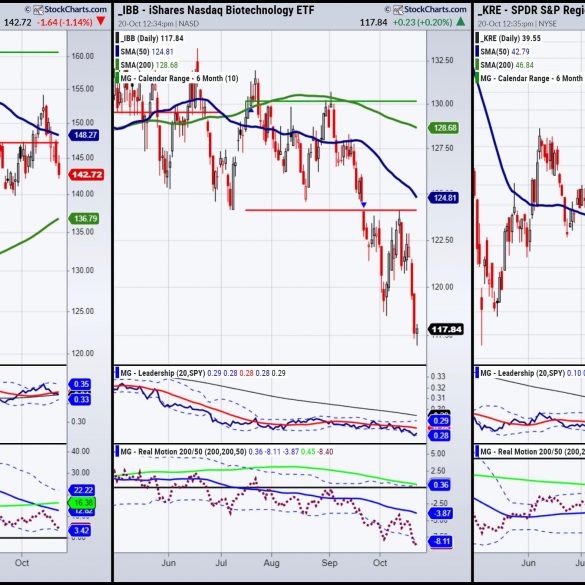Click the IBB 'MG - Leadership (20,SPY)' indicator label
The width and height of the screenshot is (585, 585).
[162, 373]
